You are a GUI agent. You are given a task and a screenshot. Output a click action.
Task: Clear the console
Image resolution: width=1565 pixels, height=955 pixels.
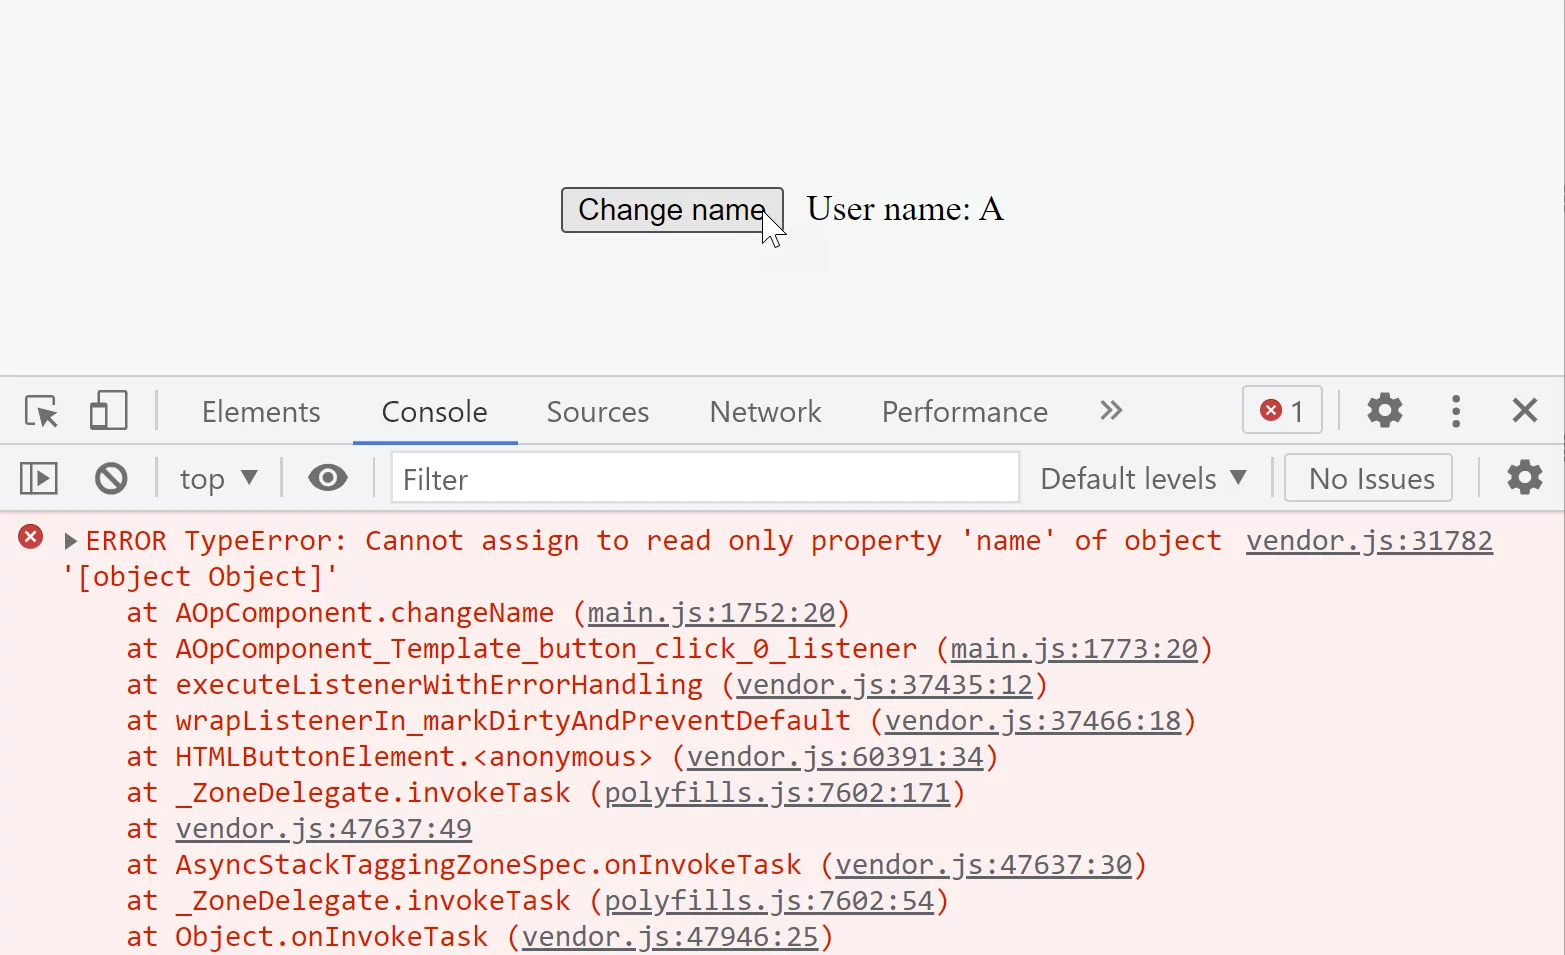(x=111, y=478)
